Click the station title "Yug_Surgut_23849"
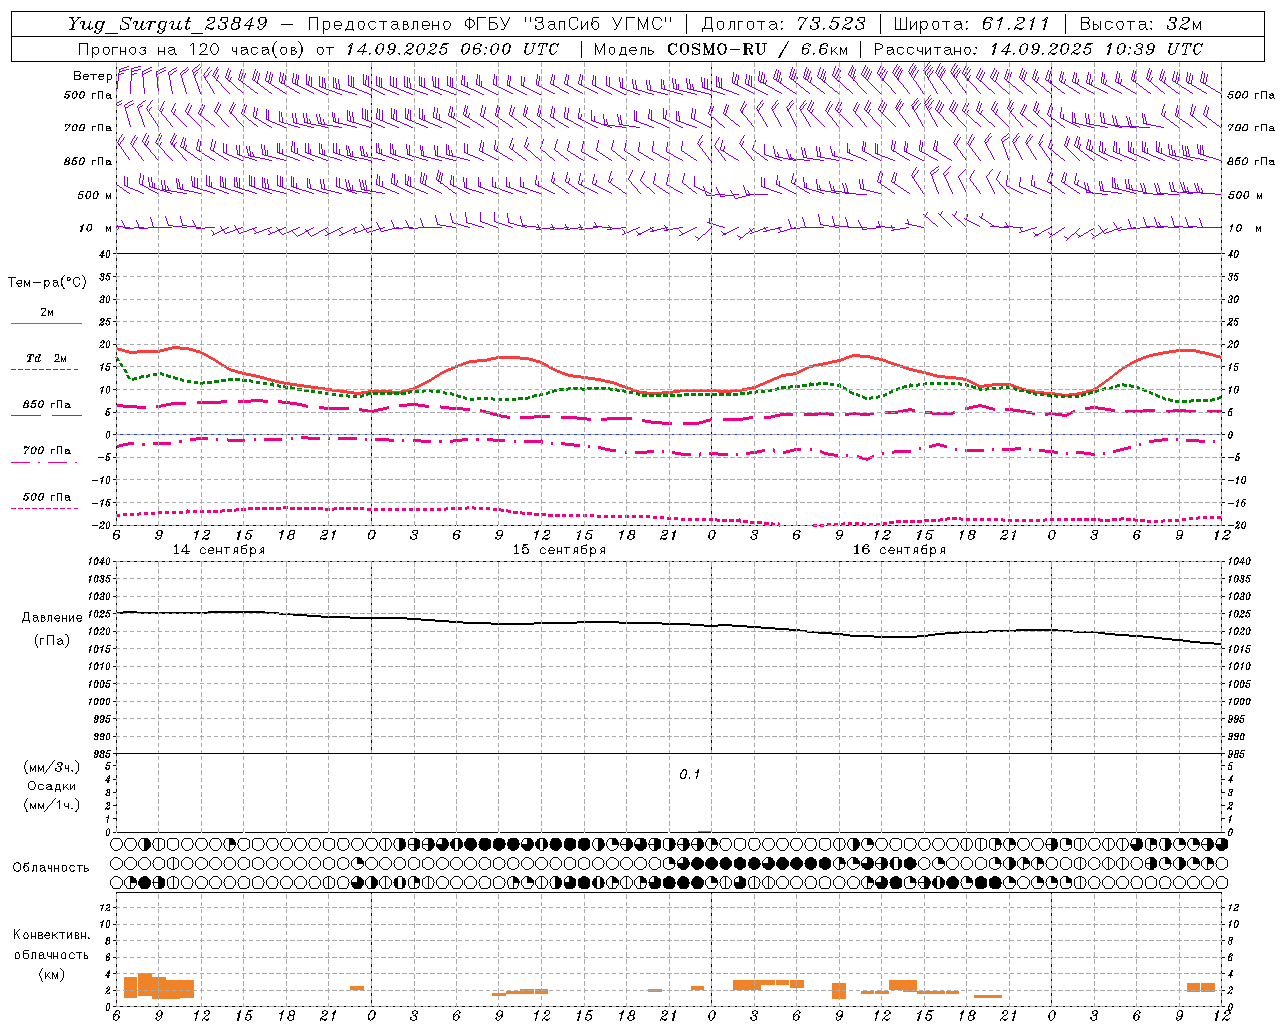 [x=168, y=24]
